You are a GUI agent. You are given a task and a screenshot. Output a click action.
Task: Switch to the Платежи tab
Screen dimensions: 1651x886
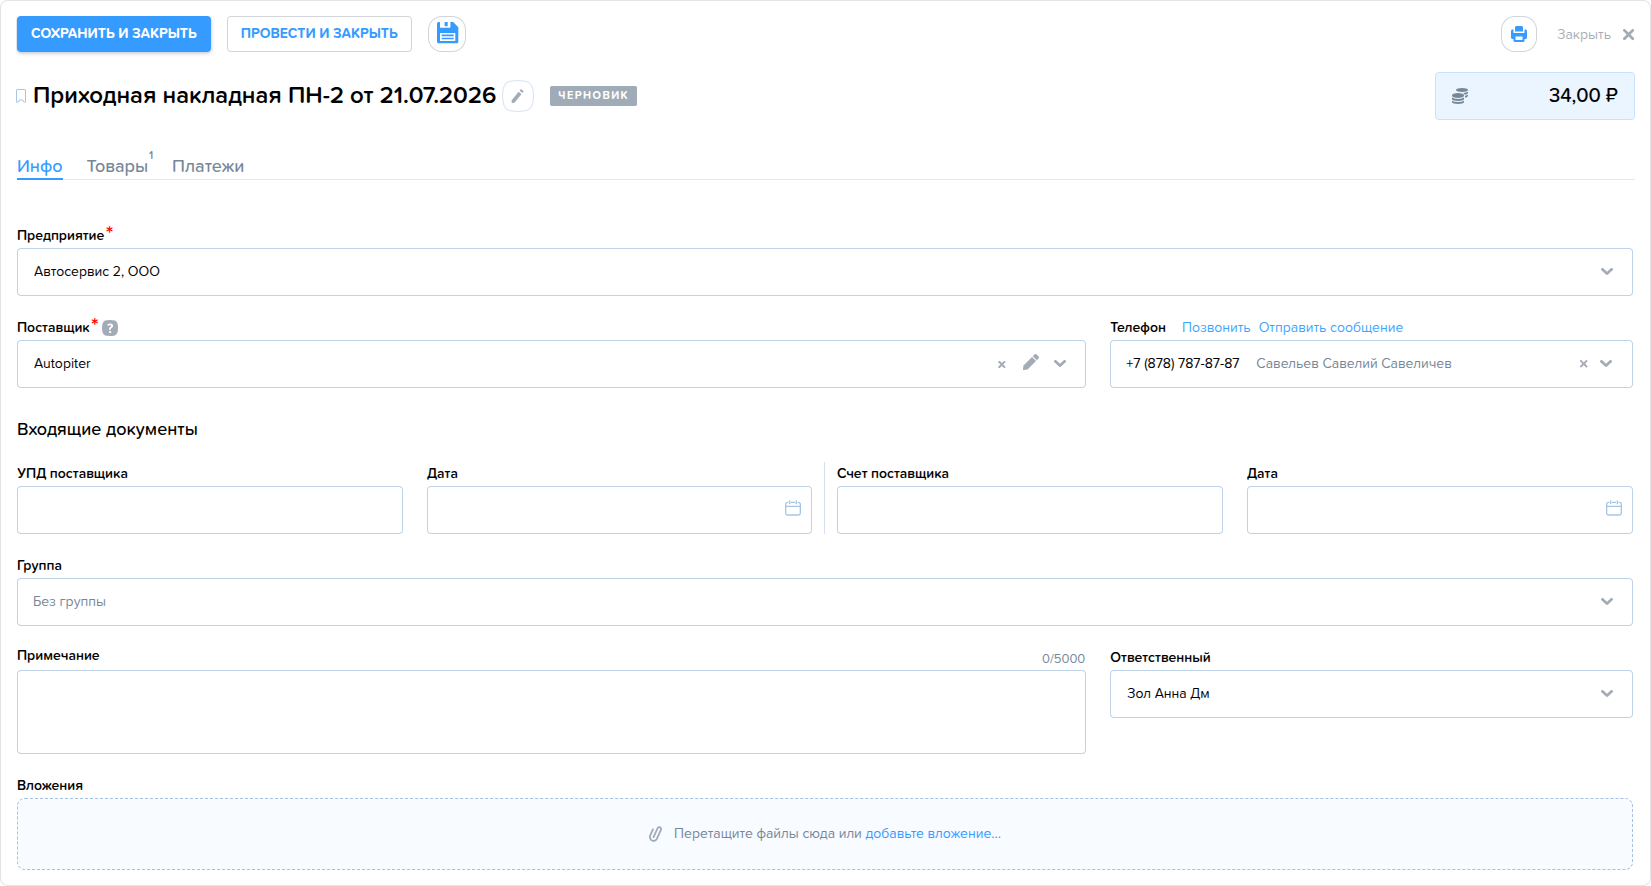coord(208,166)
